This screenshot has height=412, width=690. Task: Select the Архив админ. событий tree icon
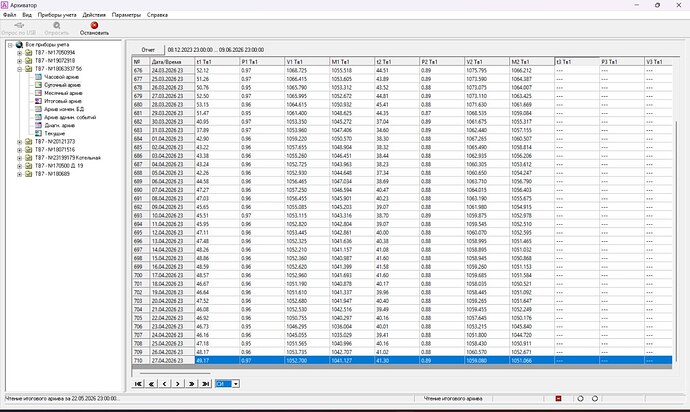pos(38,117)
